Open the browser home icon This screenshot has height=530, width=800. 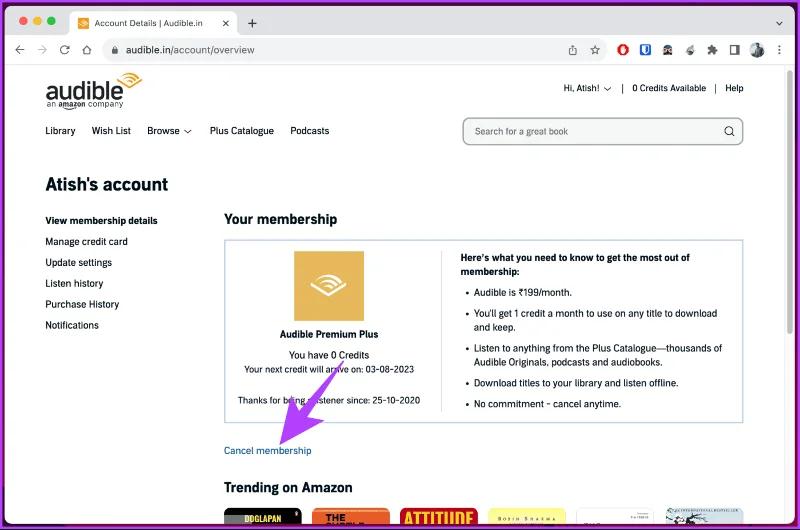click(x=87, y=50)
